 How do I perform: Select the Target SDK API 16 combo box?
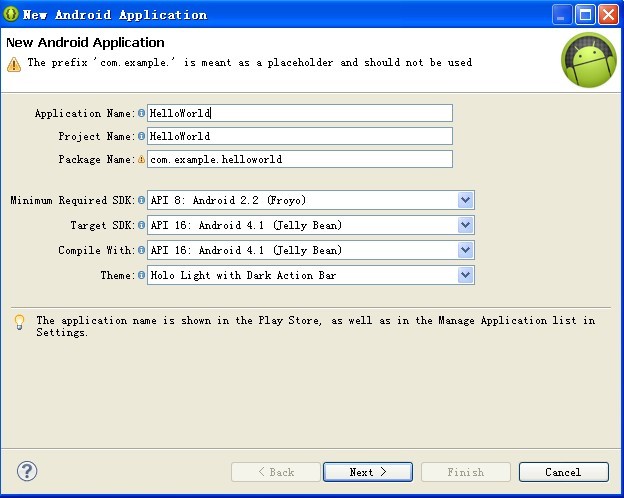[311, 225]
